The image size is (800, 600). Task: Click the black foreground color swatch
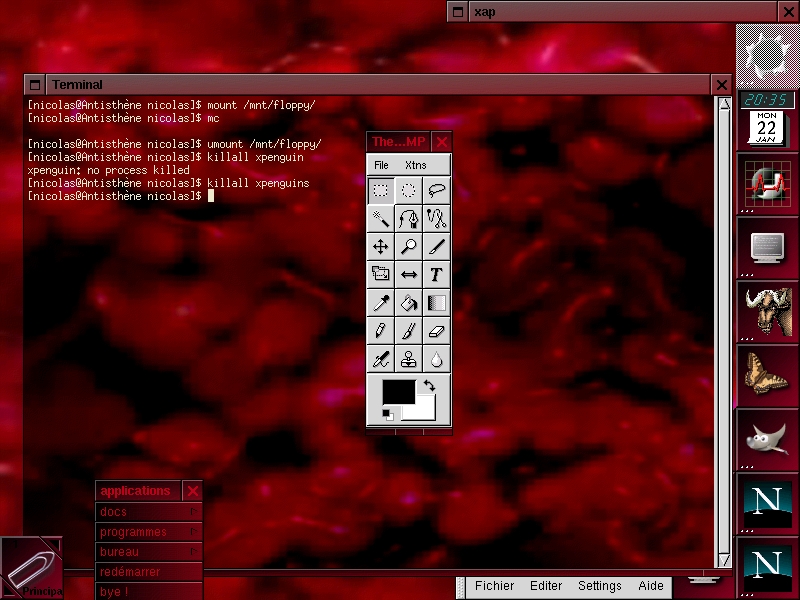point(398,392)
